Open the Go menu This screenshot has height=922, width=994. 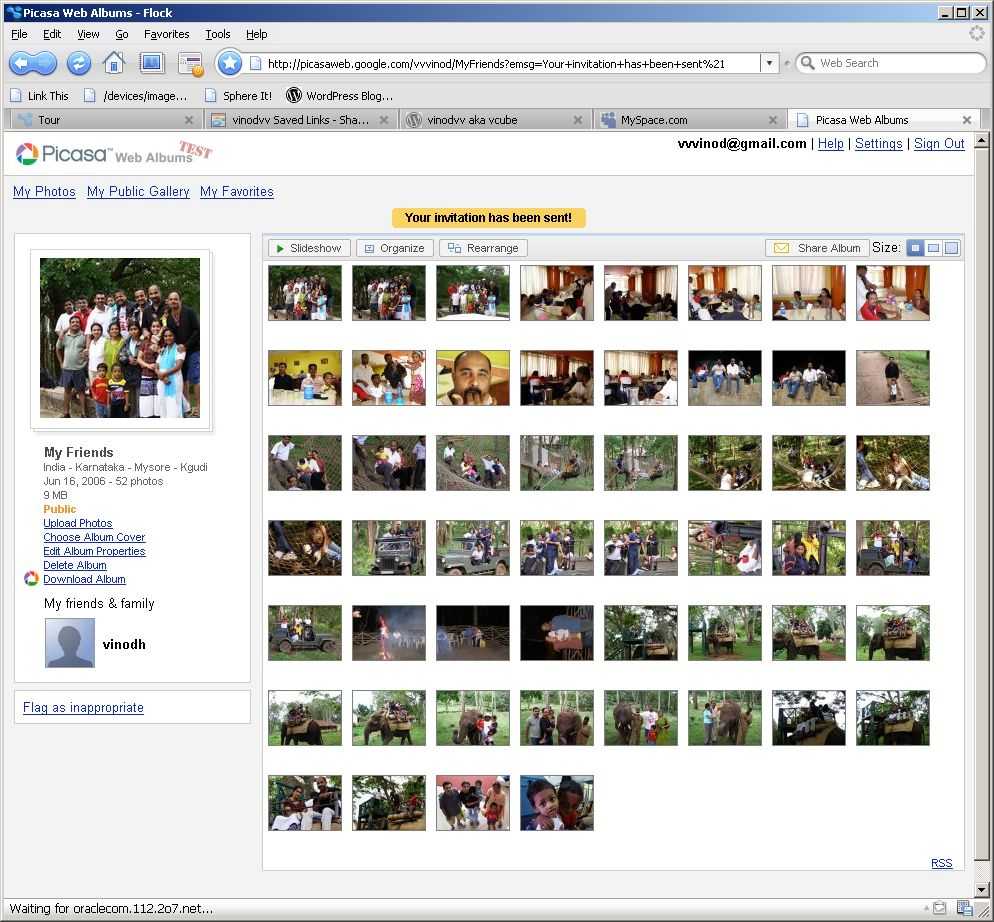(x=122, y=34)
